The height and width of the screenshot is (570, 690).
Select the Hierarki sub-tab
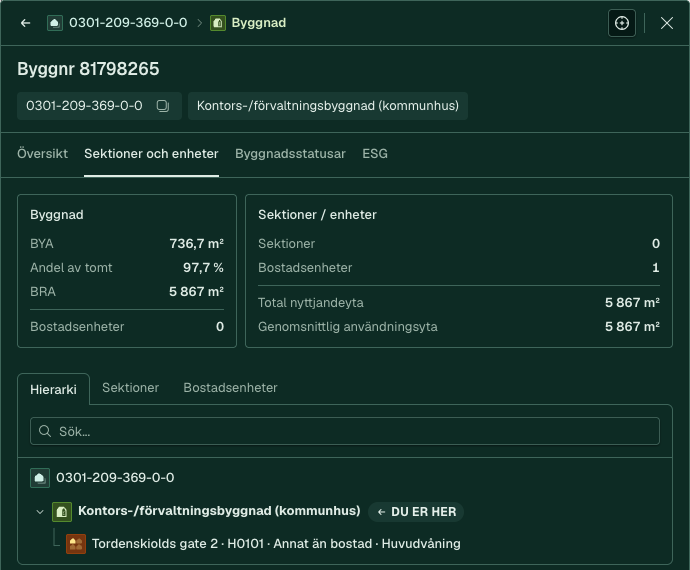point(53,389)
